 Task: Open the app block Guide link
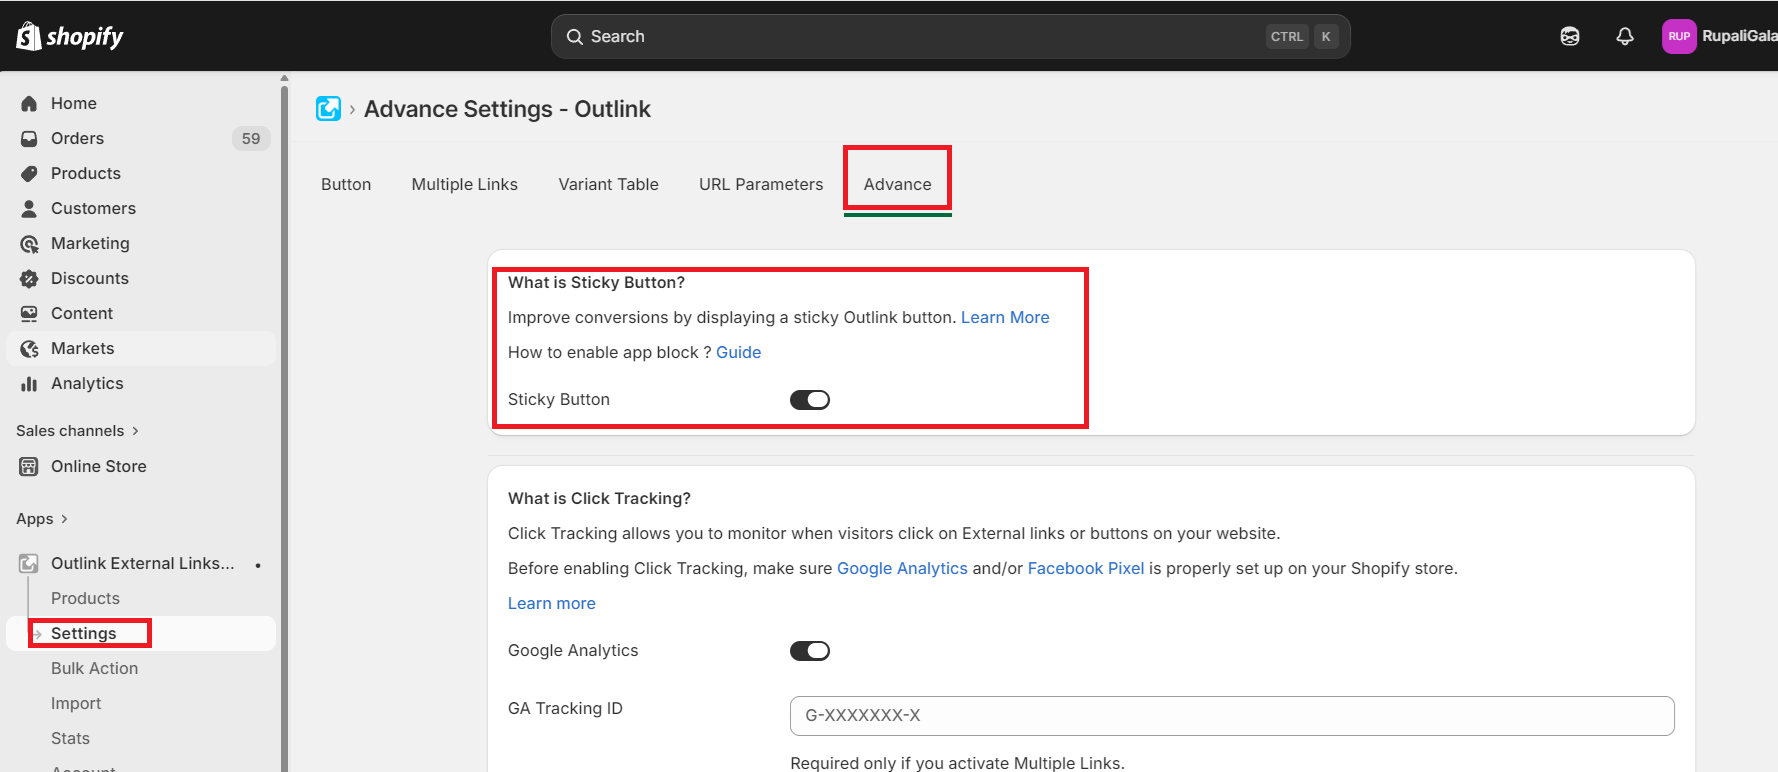(x=739, y=352)
